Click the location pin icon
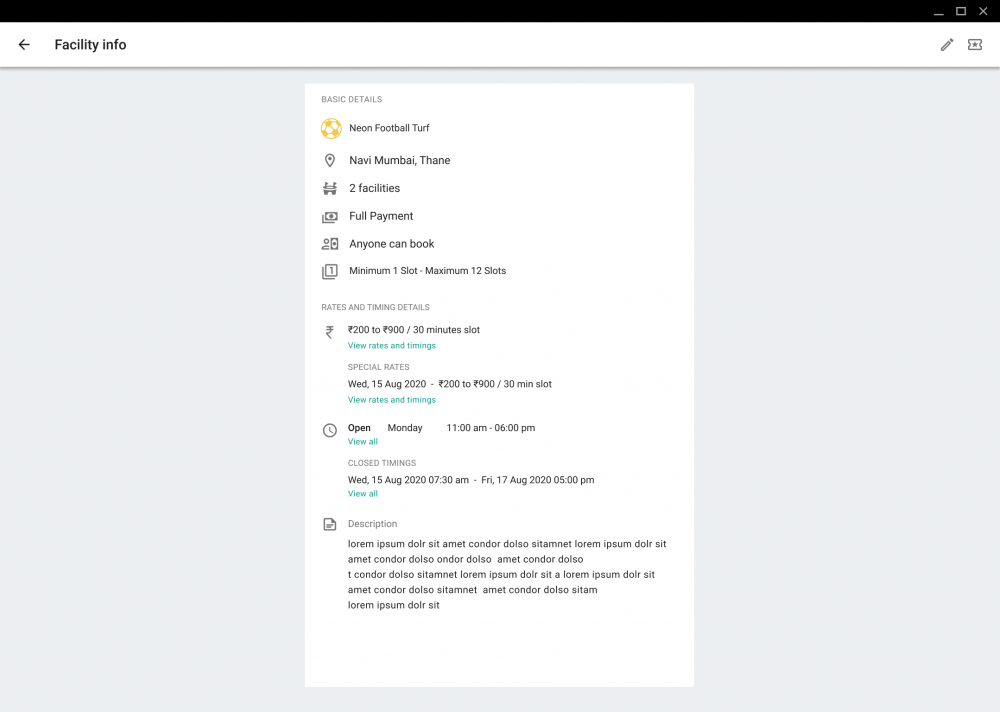Screen dimensions: 1000x712 point(330,161)
